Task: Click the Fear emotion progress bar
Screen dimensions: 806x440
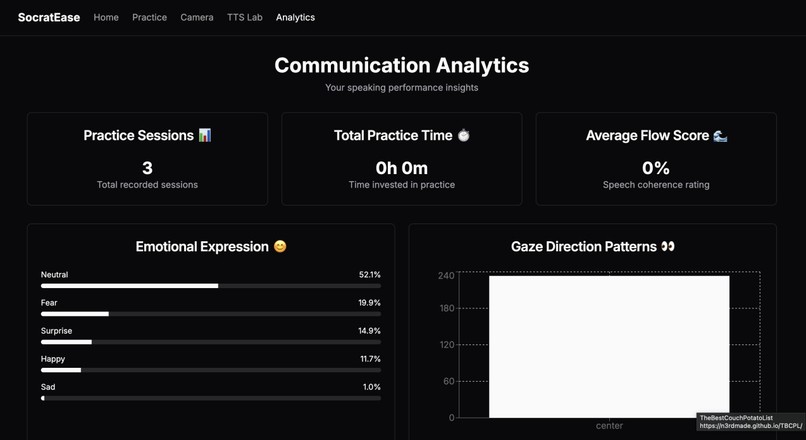Action: coord(211,314)
